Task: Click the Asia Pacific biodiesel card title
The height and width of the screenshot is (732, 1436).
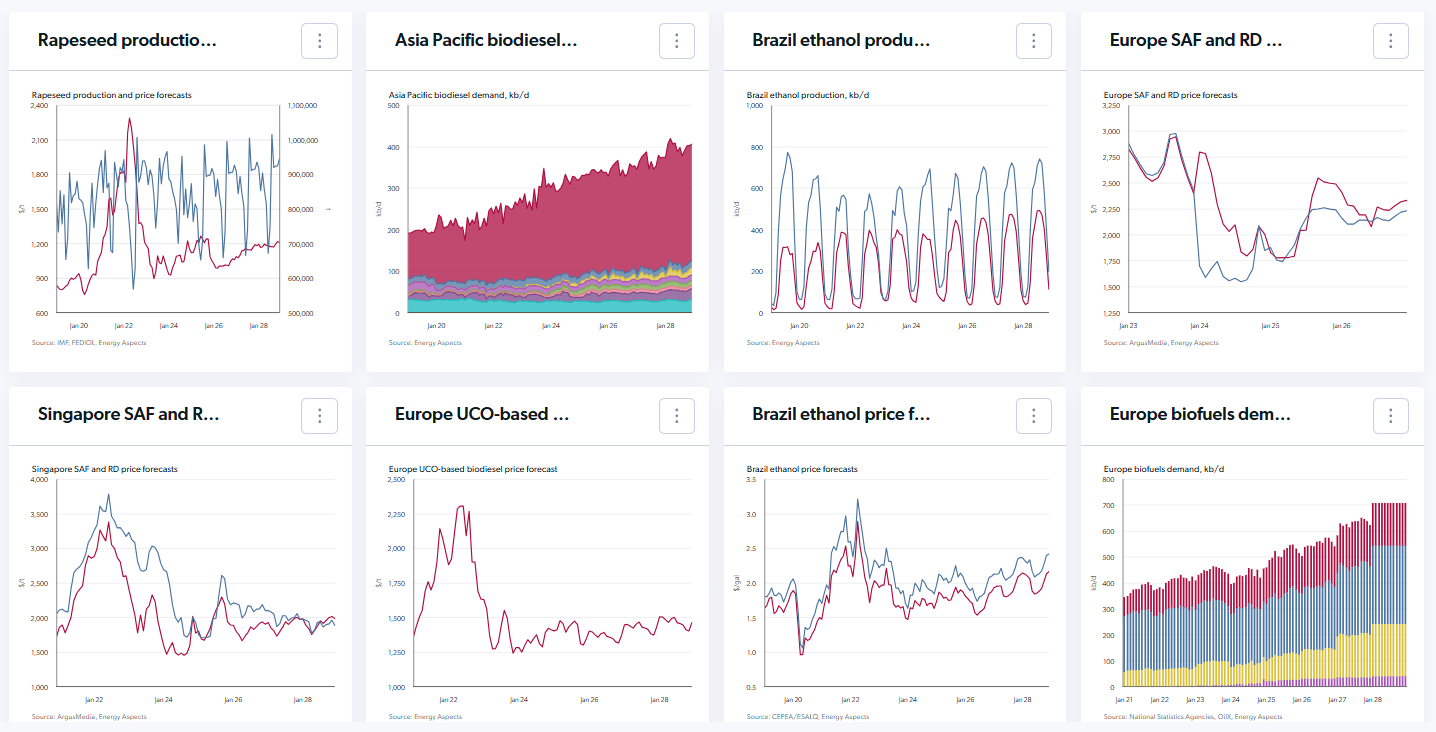Action: tap(486, 41)
